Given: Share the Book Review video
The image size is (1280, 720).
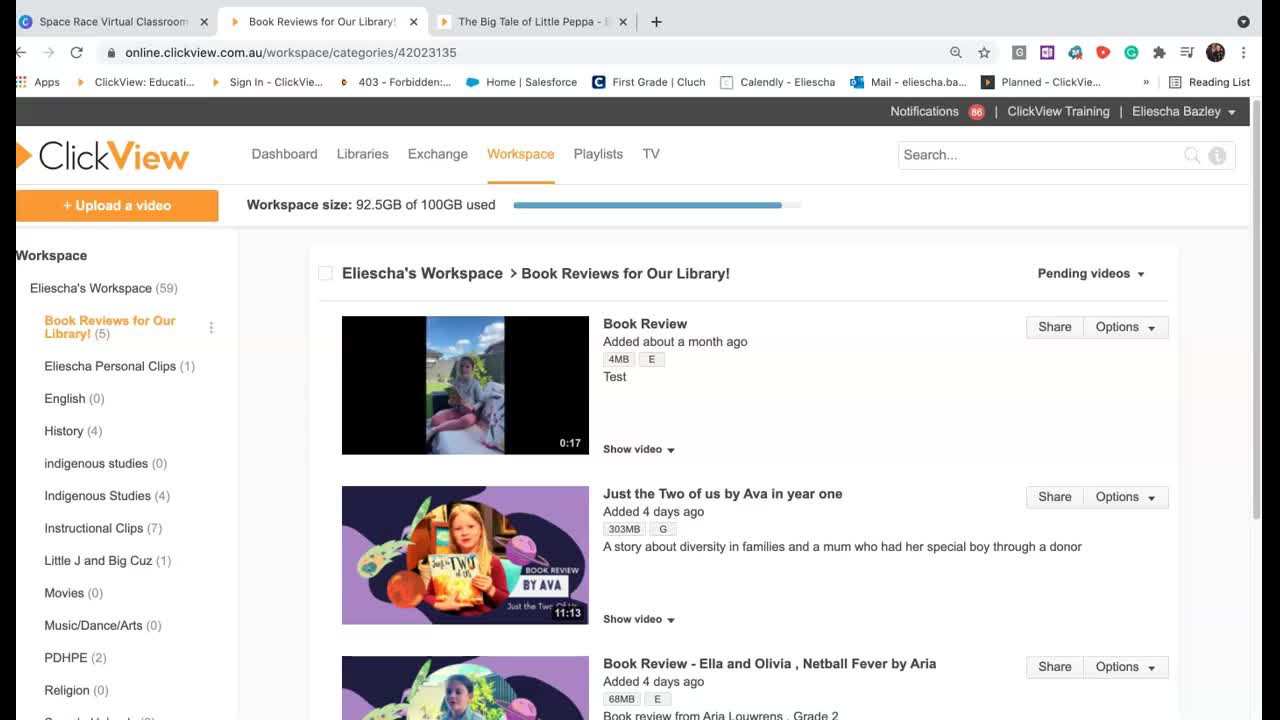Looking at the screenshot, I should click(1055, 327).
